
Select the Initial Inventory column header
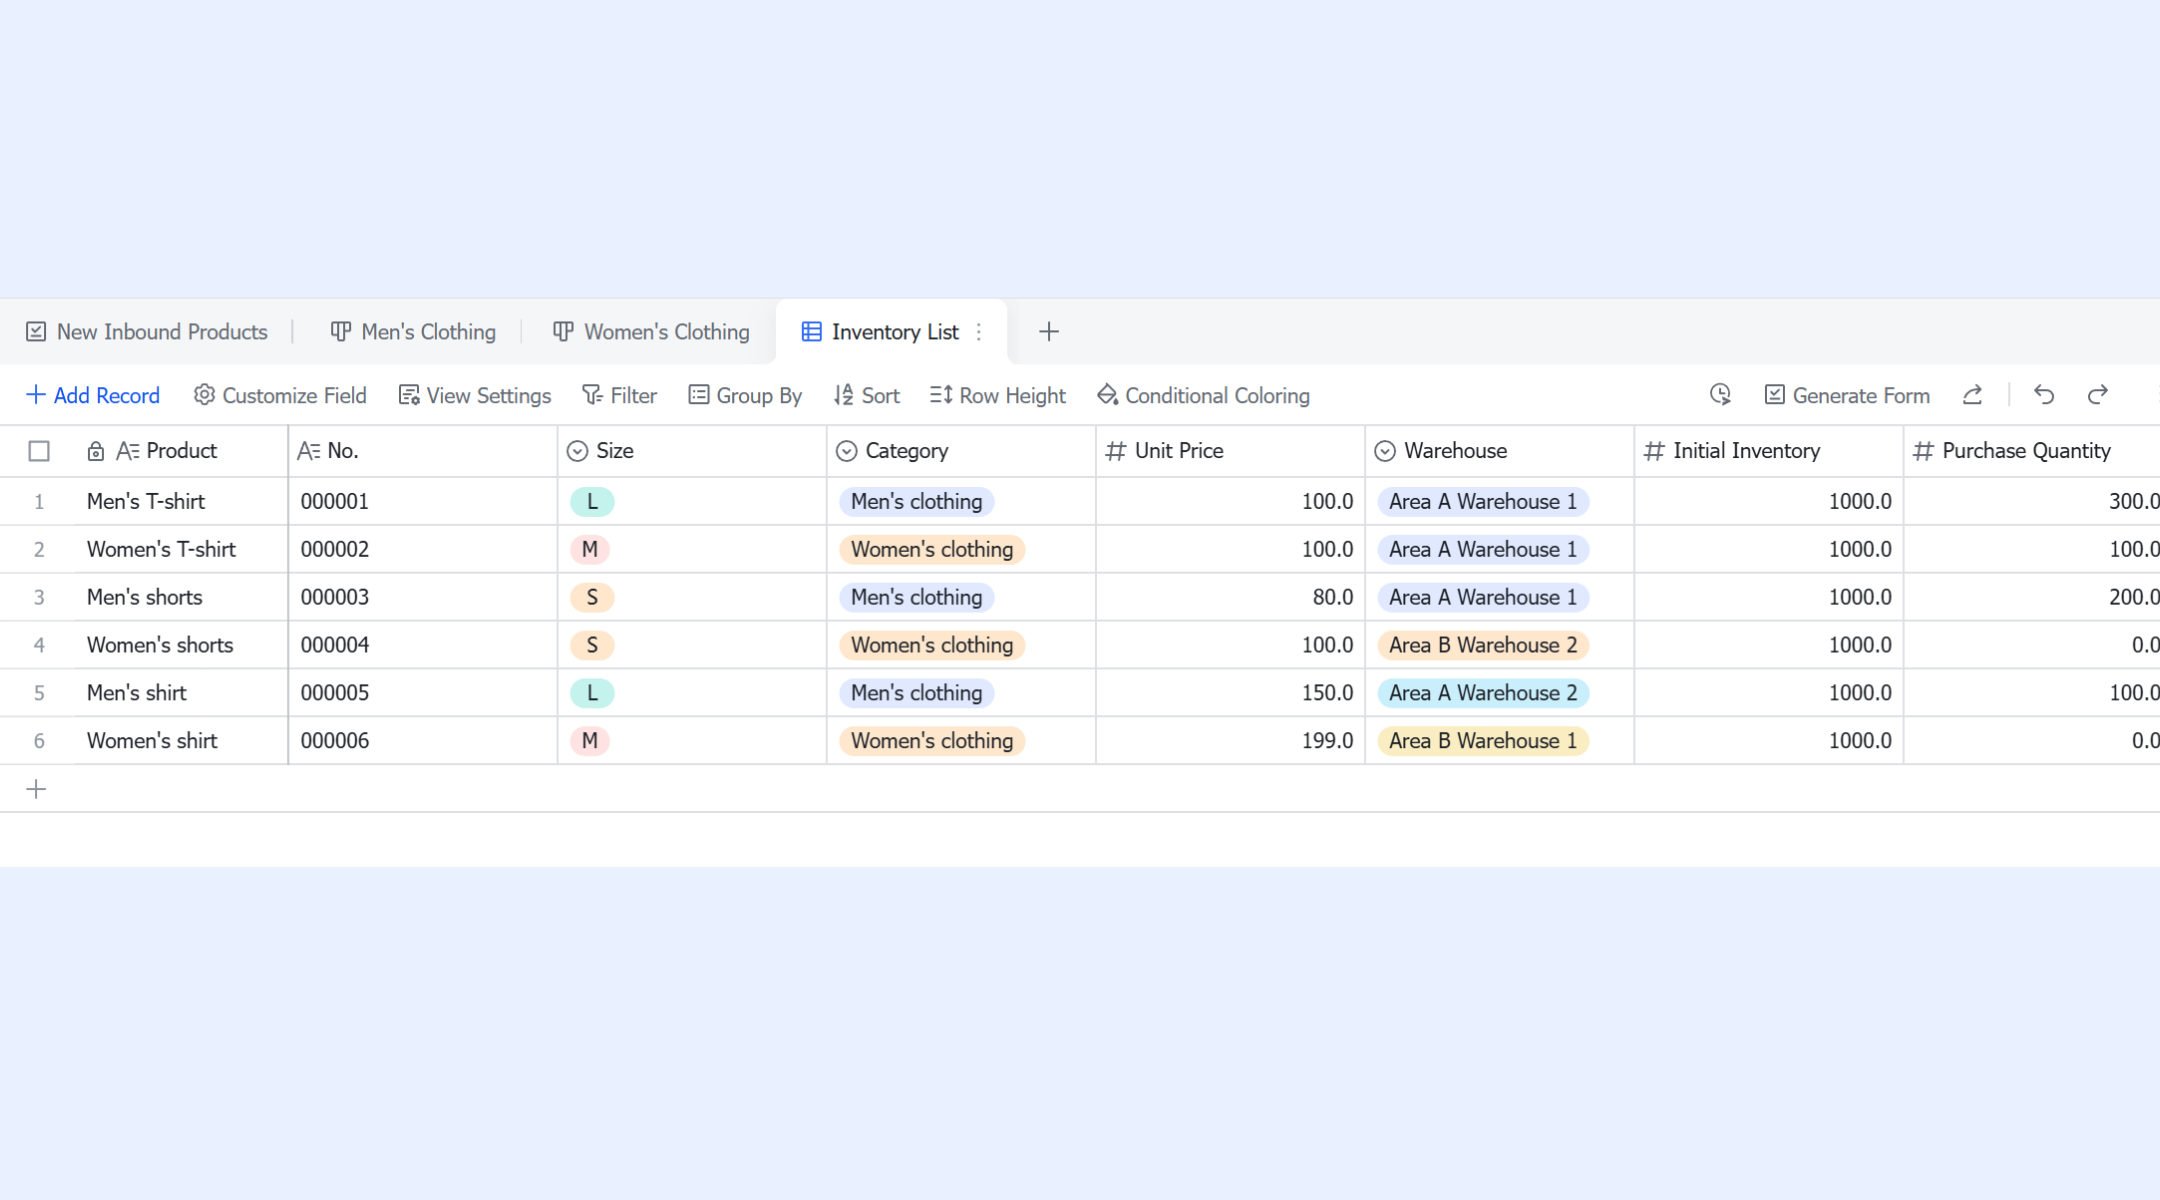pos(1768,451)
